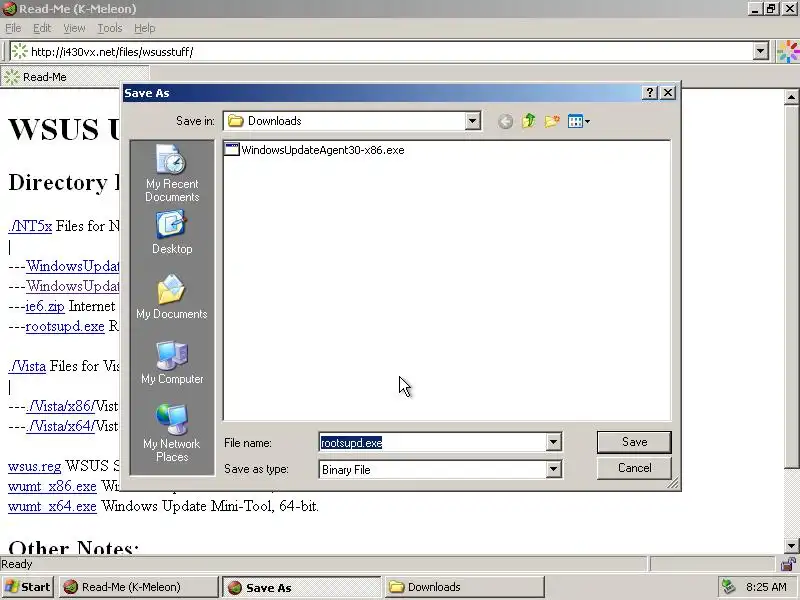The width and height of the screenshot is (800, 600).
Task: Select the WindowsUpdateAgent30-x86.exe file icon
Action: (232, 149)
